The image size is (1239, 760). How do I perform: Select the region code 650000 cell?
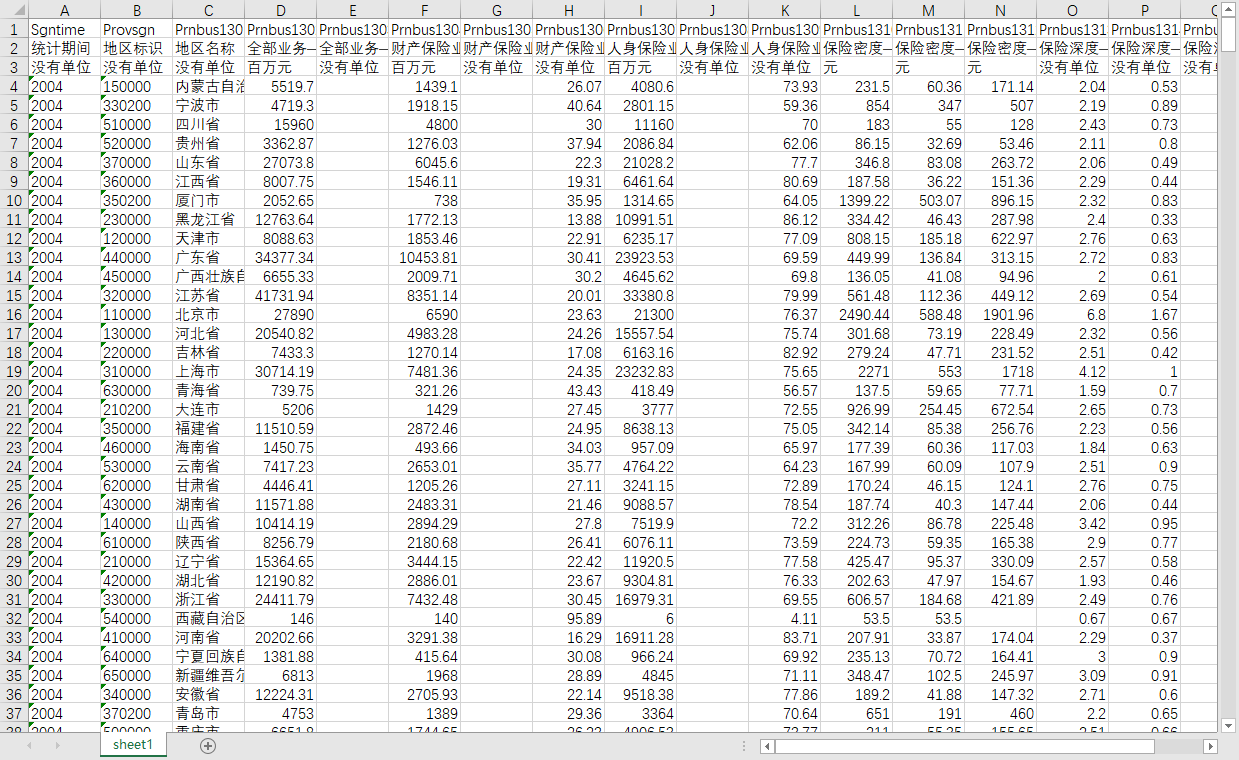coord(136,675)
